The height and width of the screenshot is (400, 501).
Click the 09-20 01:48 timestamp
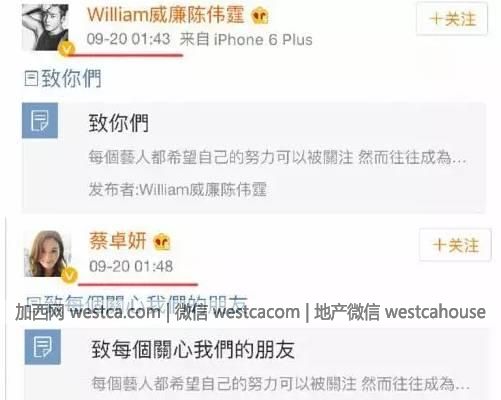[x=131, y=266]
